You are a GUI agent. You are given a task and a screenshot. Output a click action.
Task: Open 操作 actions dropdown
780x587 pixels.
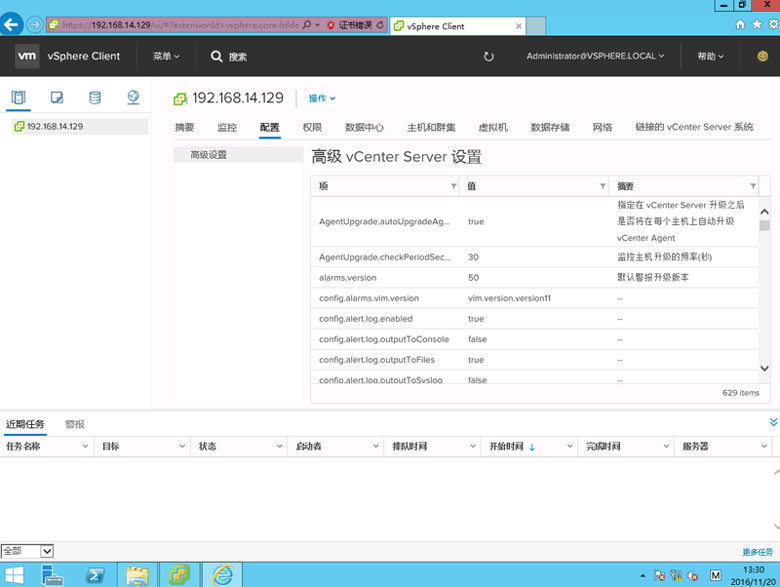[322, 98]
